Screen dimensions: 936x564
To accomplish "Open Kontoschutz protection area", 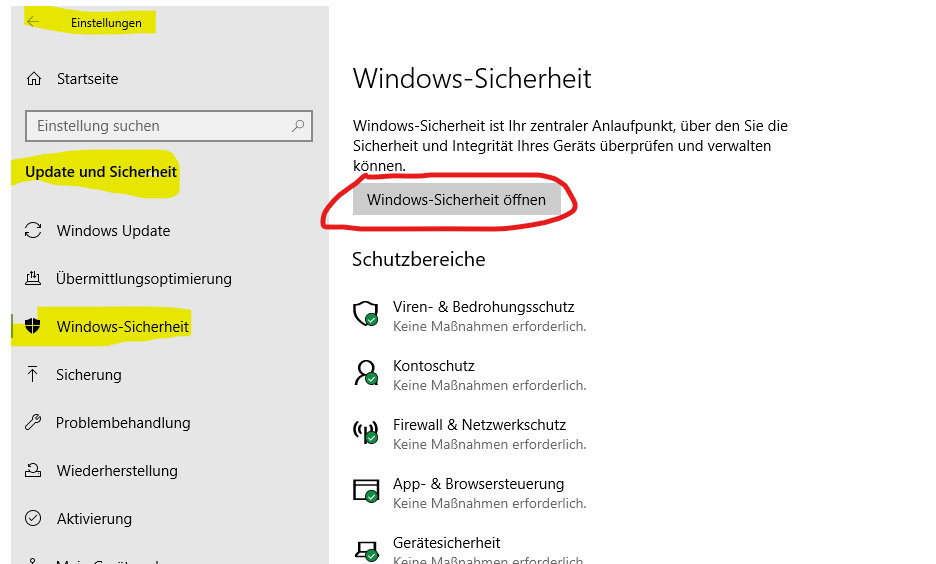I will tap(434, 366).
